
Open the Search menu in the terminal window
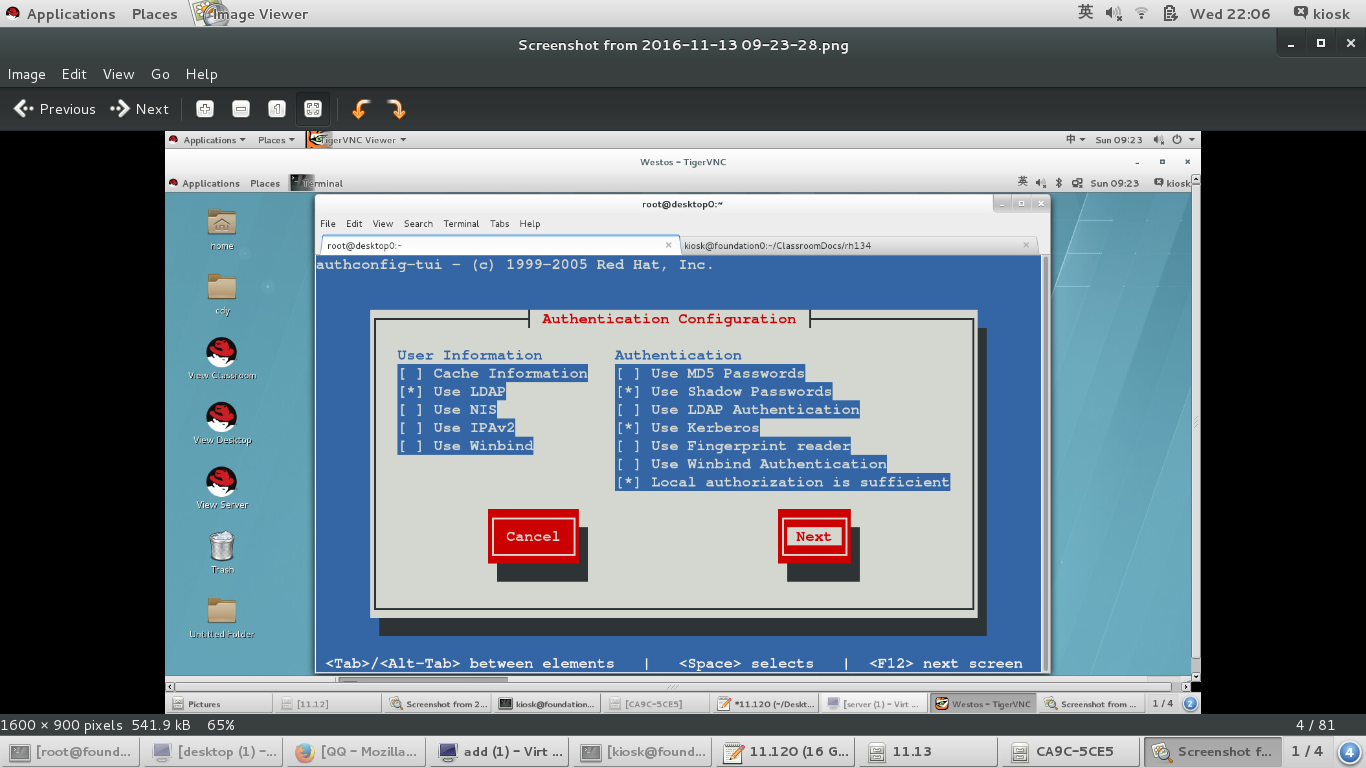point(418,224)
